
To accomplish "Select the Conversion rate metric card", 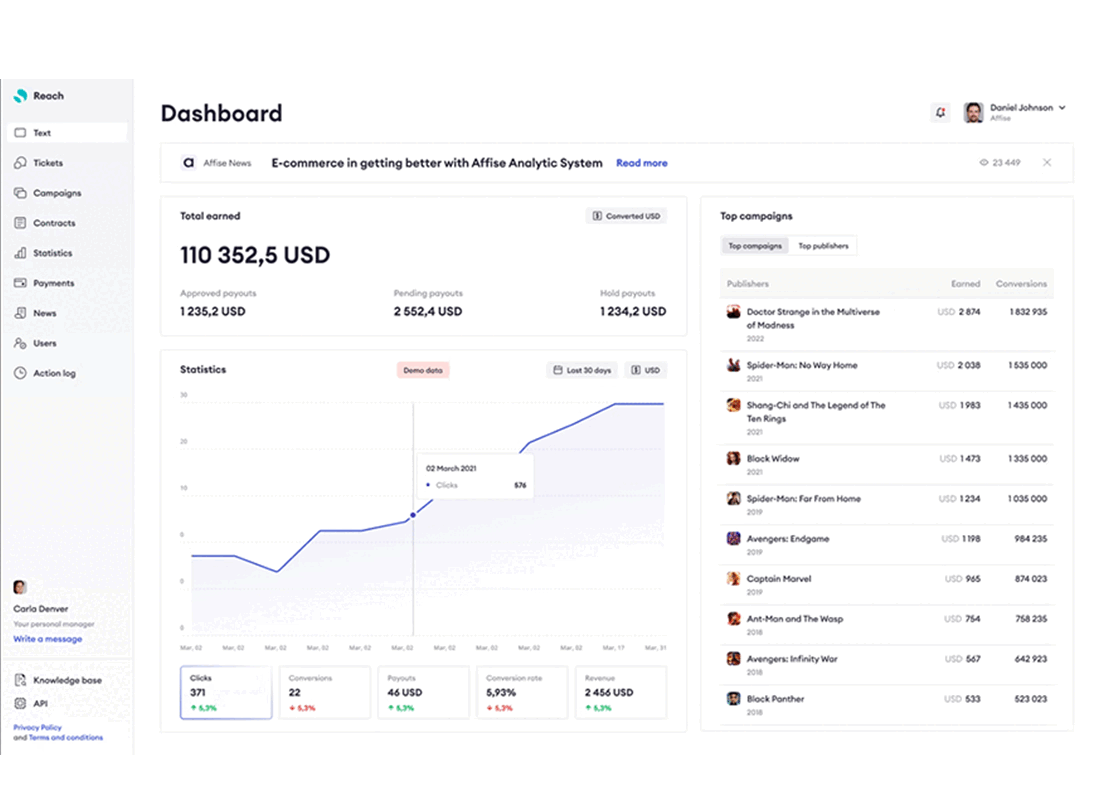I will point(522,692).
